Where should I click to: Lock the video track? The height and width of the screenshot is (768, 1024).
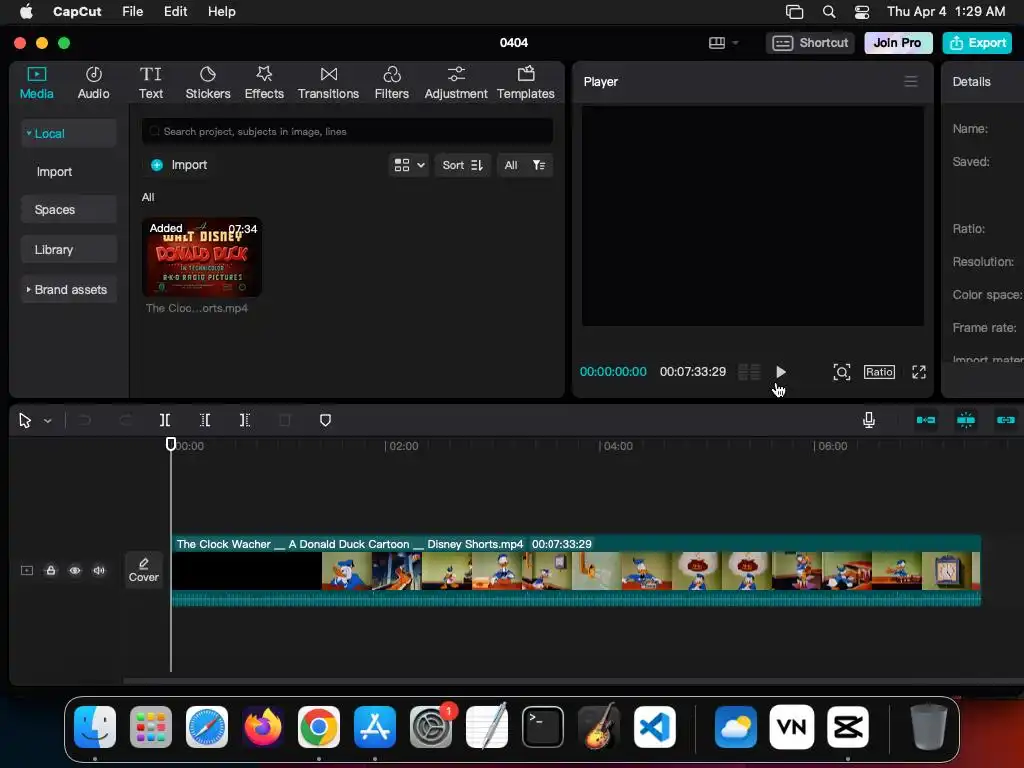point(50,570)
